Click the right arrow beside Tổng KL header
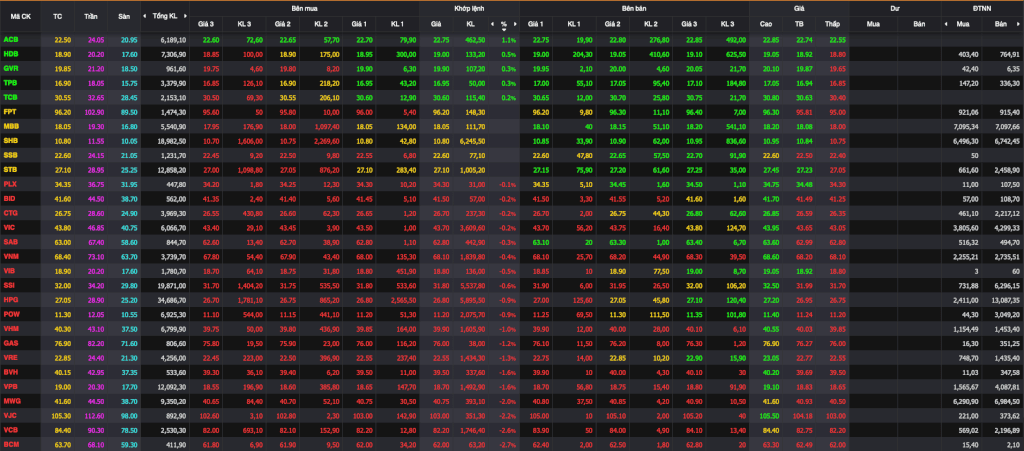Image resolution: width=1024 pixels, height=451 pixels. point(185,16)
